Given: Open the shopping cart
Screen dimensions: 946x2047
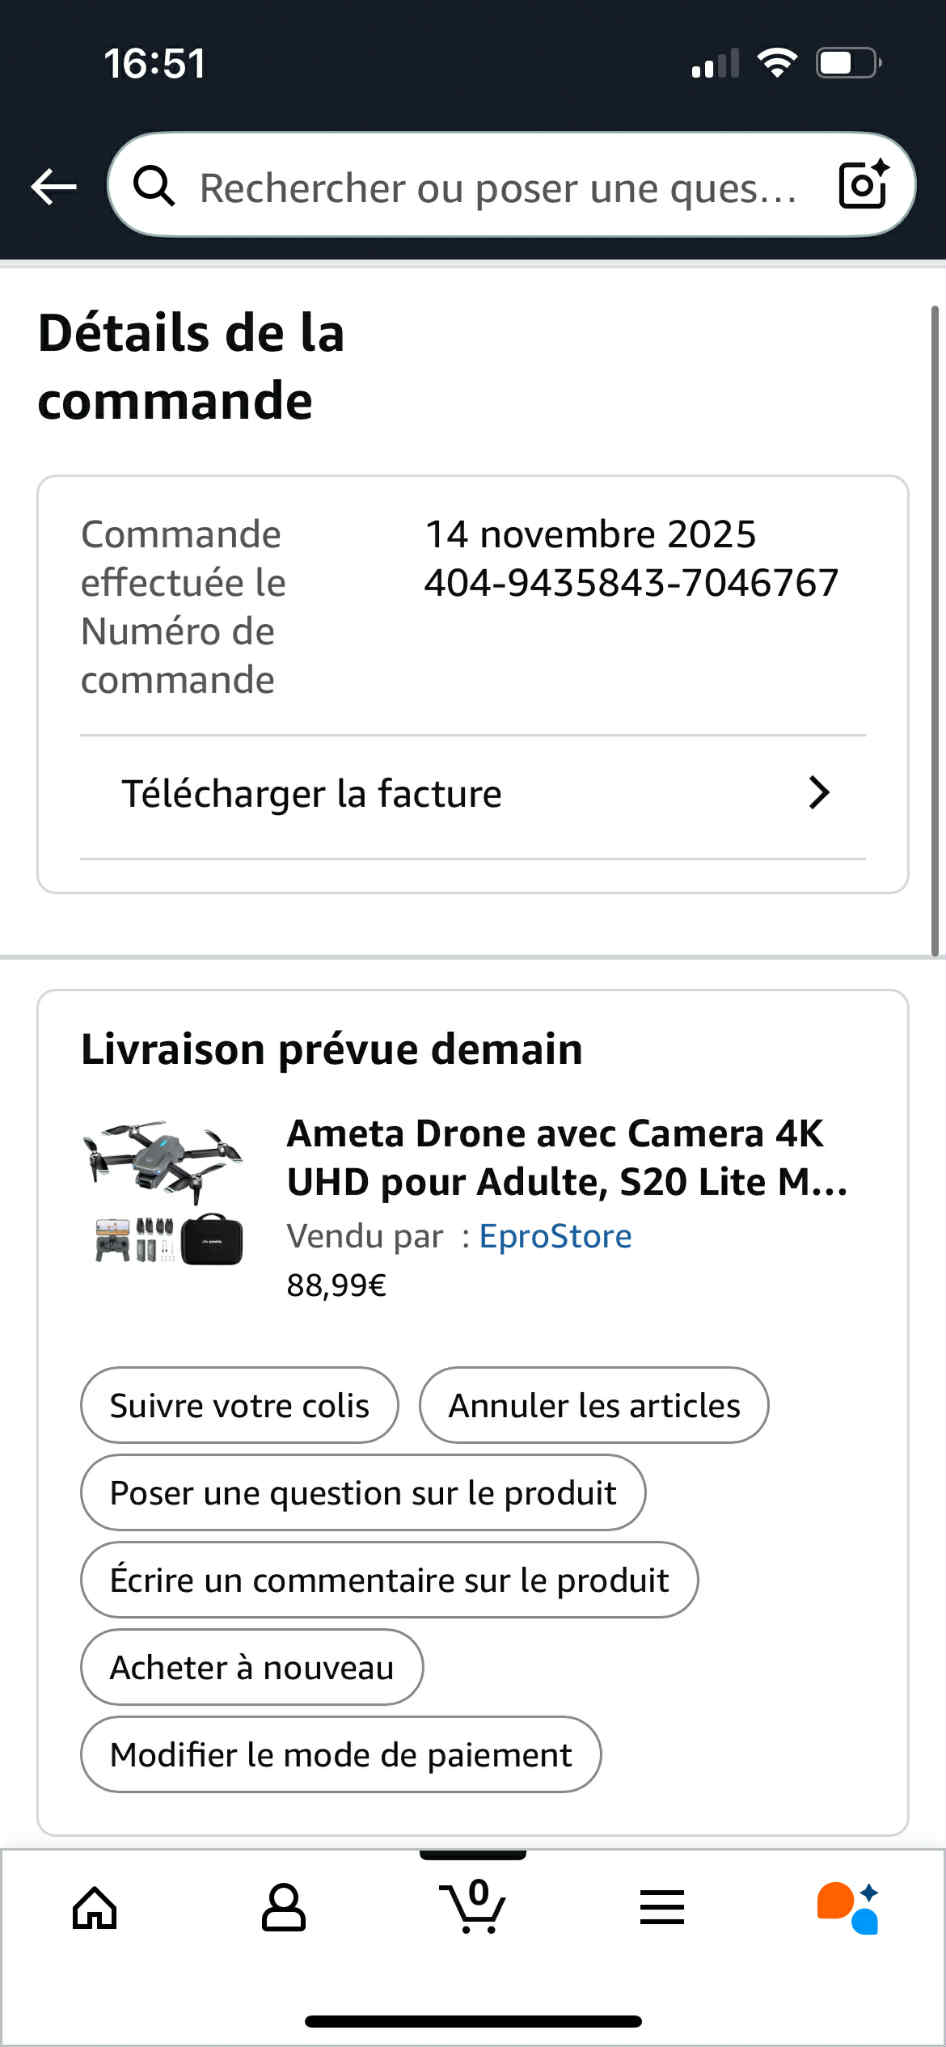Looking at the screenshot, I should (x=473, y=1906).
